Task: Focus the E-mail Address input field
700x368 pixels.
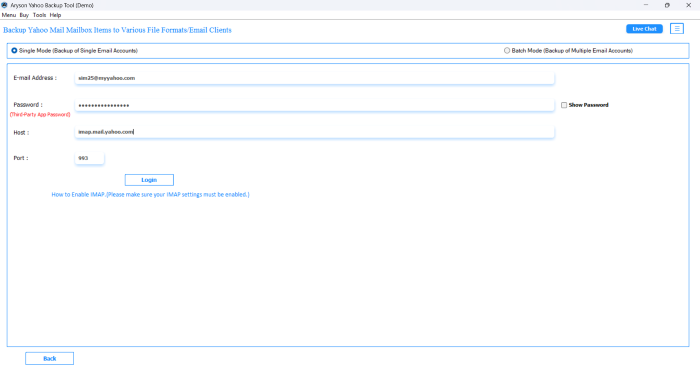Action: (x=314, y=78)
